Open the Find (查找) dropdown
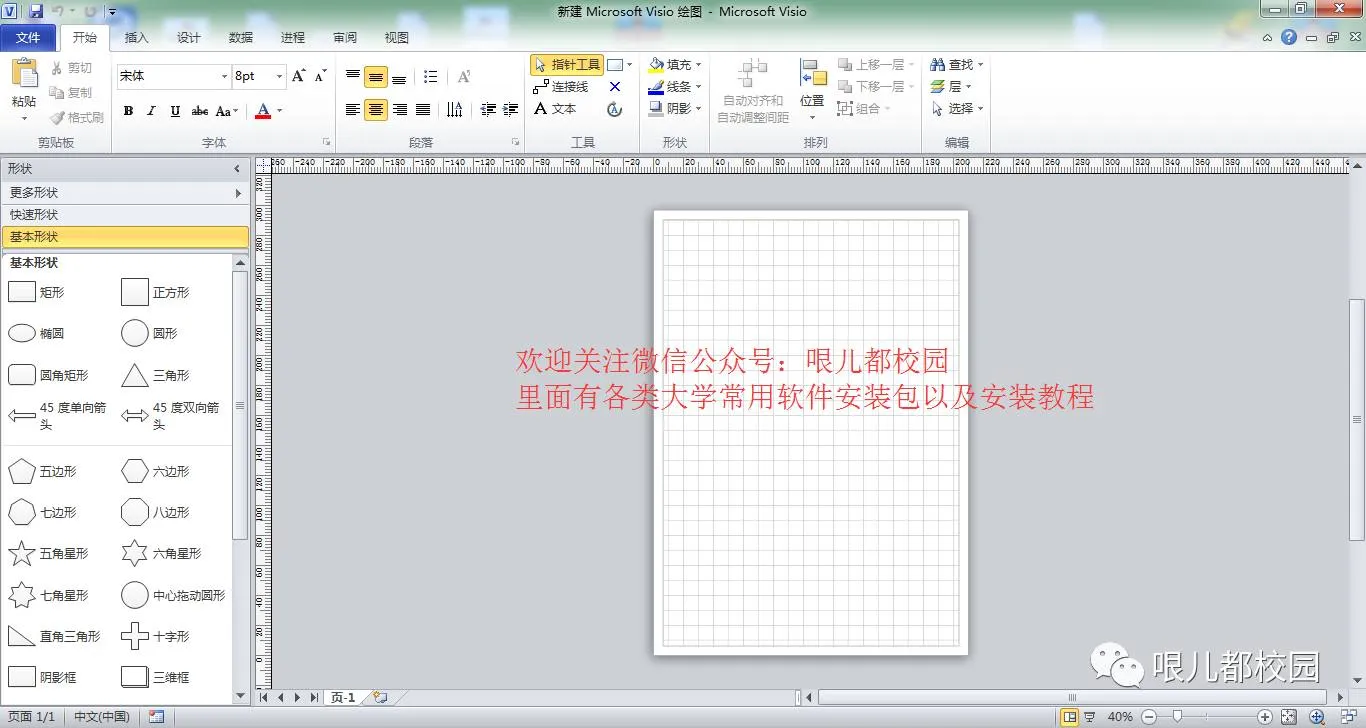This screenshot has height=728, width=1366. [x=957, y=65]
